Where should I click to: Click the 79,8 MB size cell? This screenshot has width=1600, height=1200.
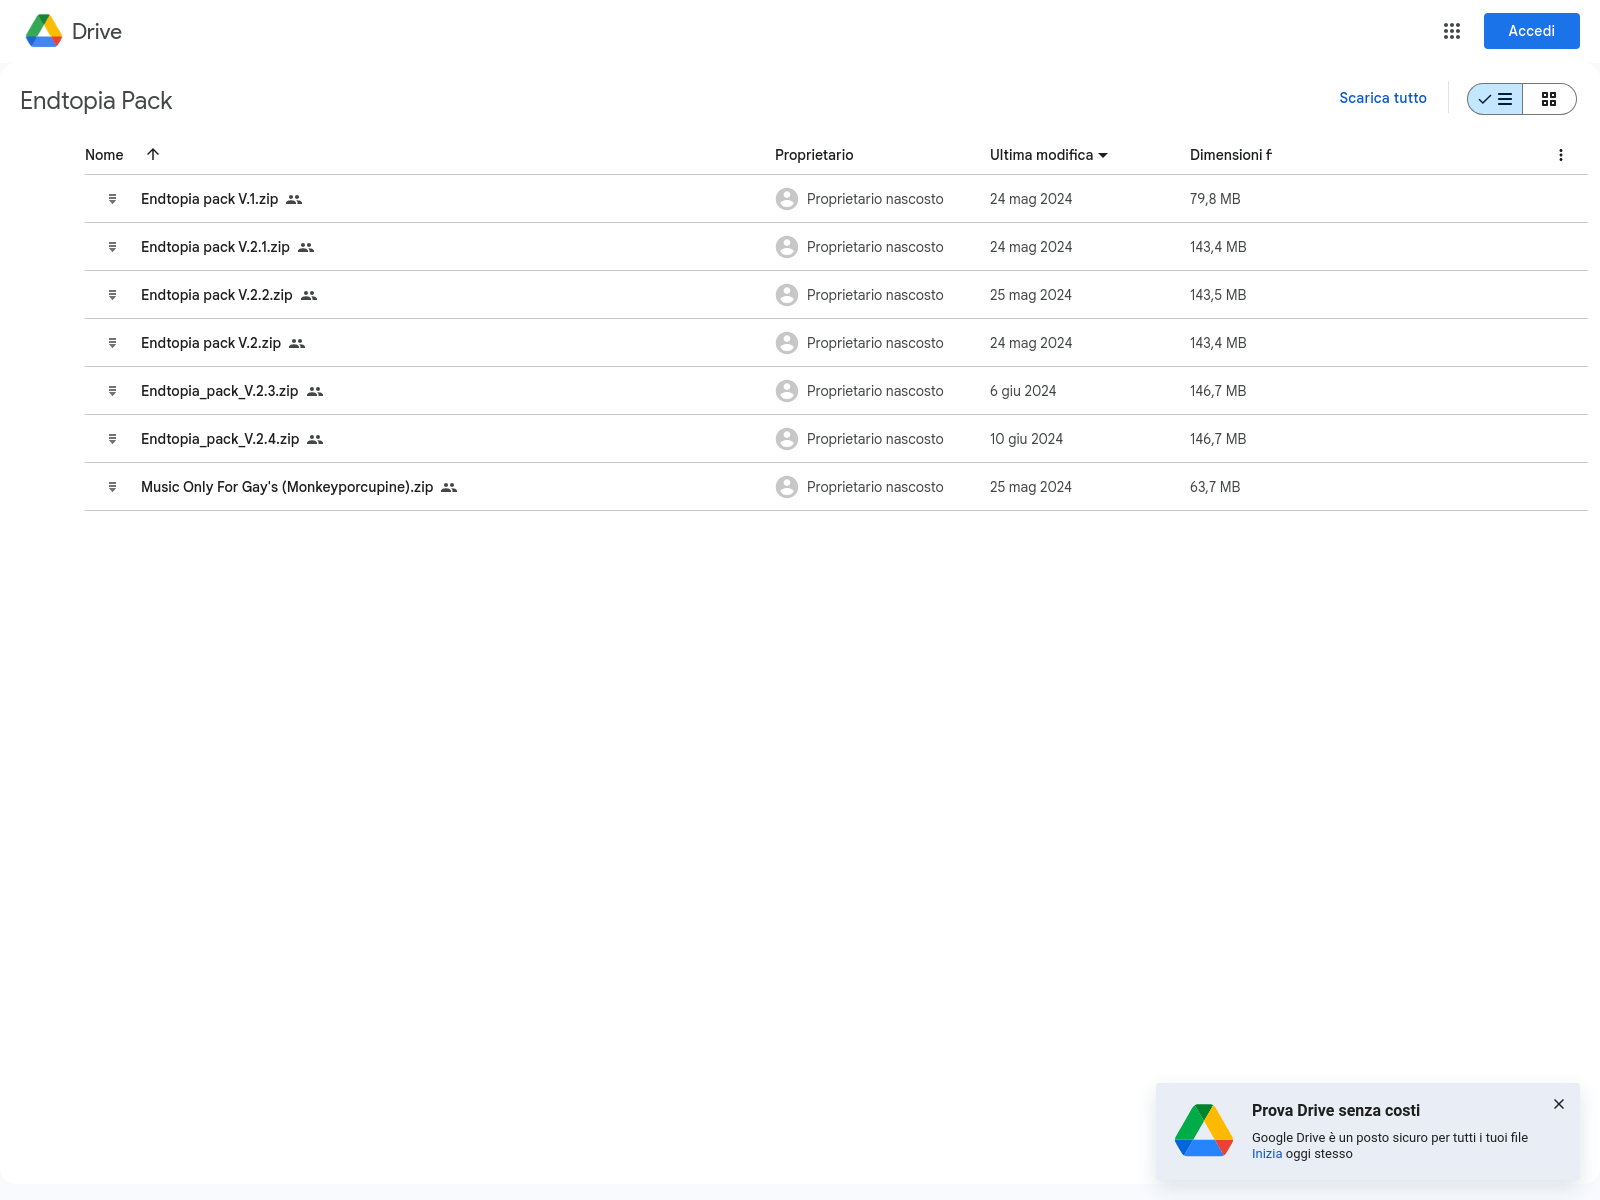tap(1215, 199)
